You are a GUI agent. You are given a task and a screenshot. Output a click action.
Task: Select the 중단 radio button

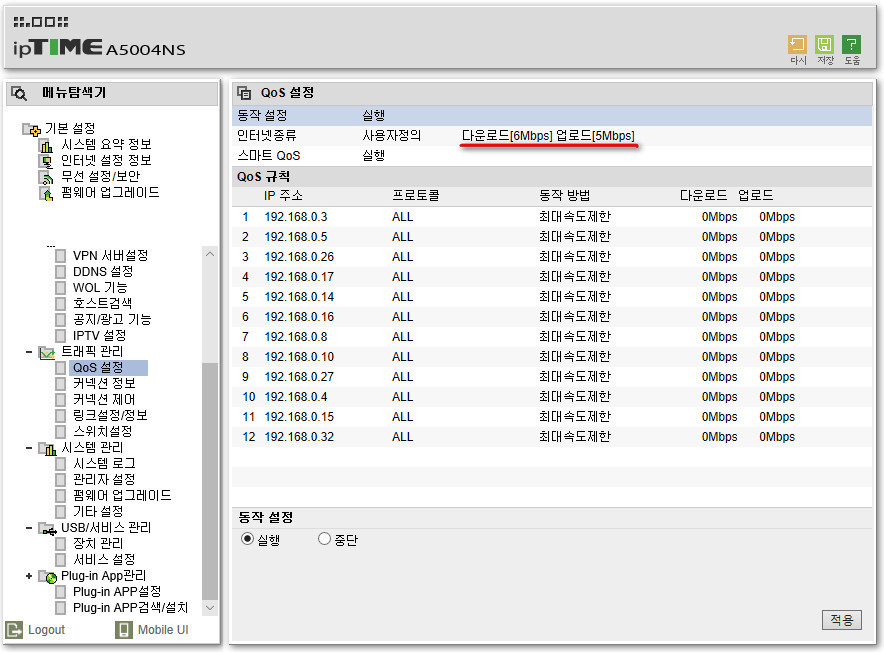click(324, 539)
